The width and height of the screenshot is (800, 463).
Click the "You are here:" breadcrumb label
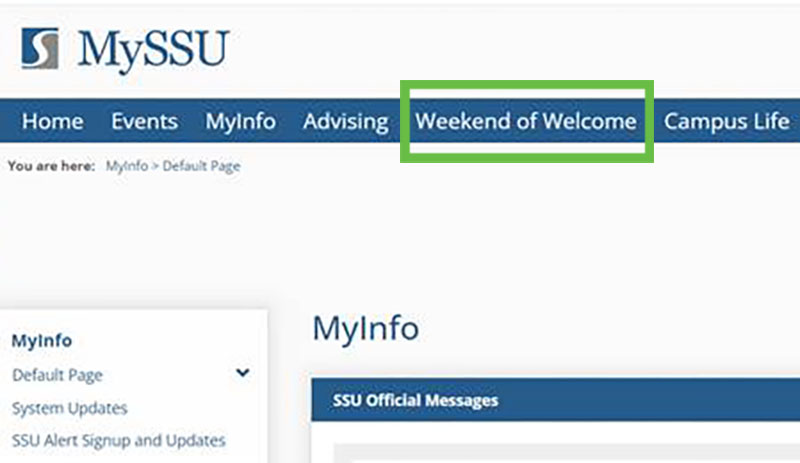(x=51, y=166)
